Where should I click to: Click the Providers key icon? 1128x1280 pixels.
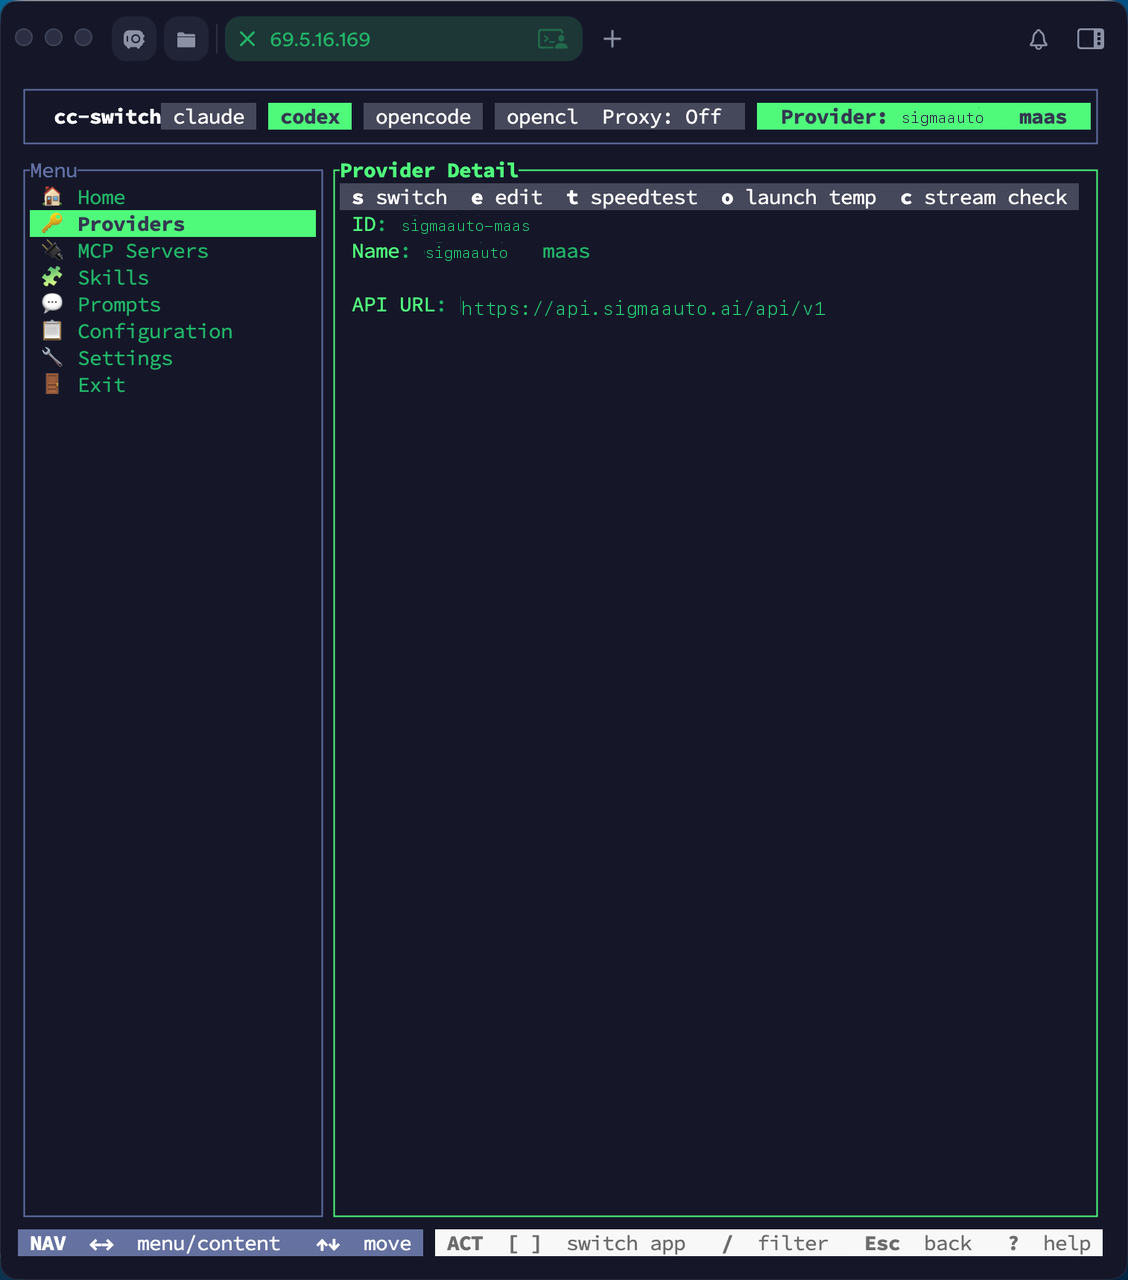pos(52,223)
